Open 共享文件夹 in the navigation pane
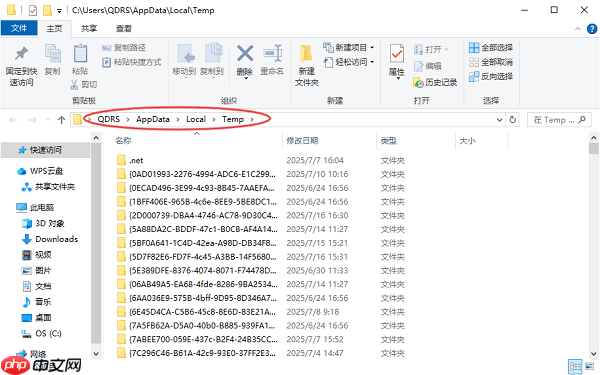This screenshot has width=600, height=375. (x=49, y=187)
